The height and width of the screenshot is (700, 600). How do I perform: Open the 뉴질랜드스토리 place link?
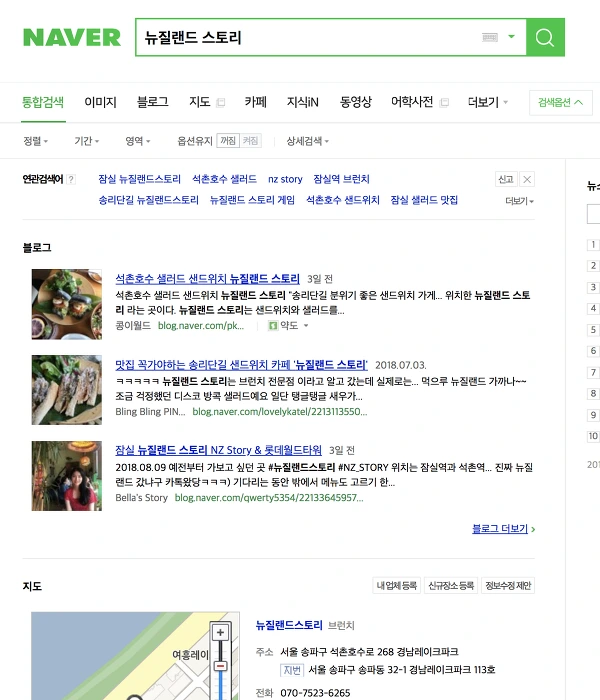coord(289,625)
